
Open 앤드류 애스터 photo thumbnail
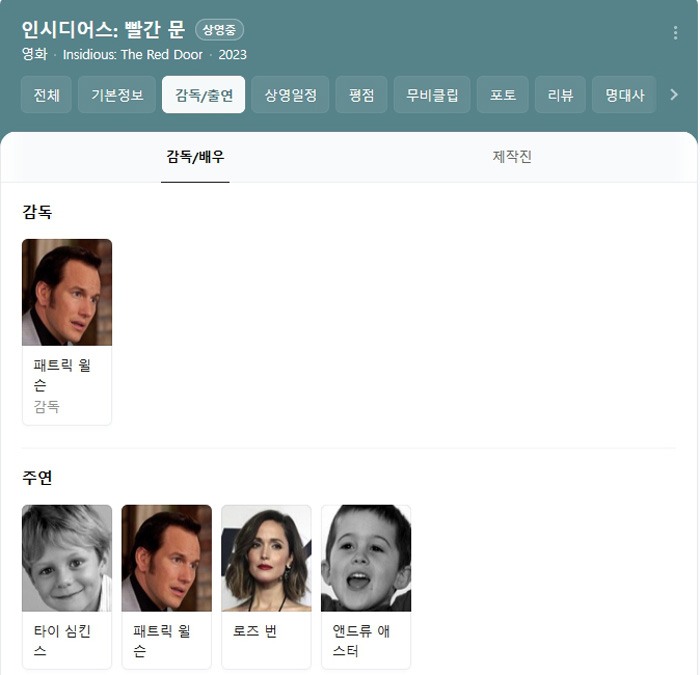[366, 558]
